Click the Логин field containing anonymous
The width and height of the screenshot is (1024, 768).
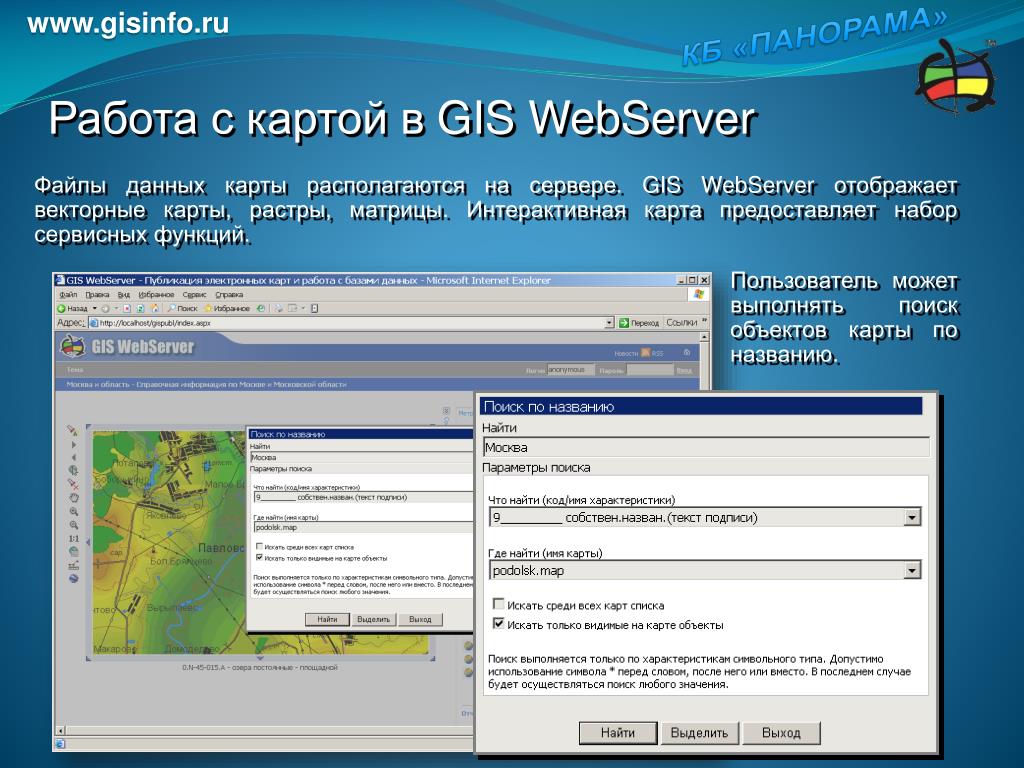coord(571,370)
